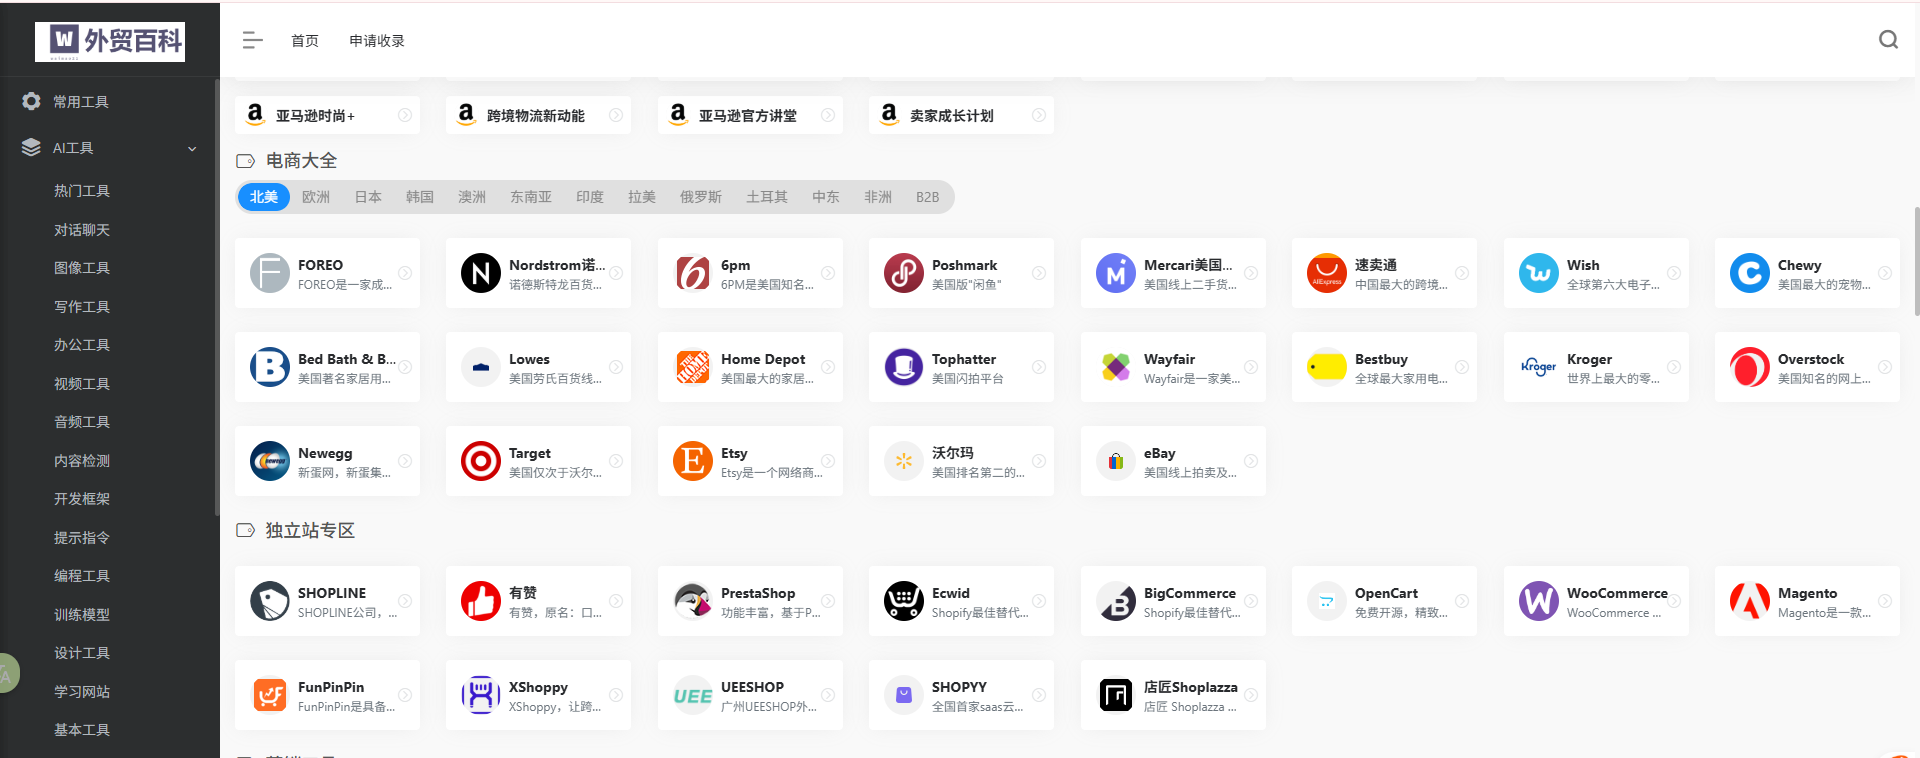Select the B2B category tab
Viewport: 1920px width, 758px height.
(927, 197)
